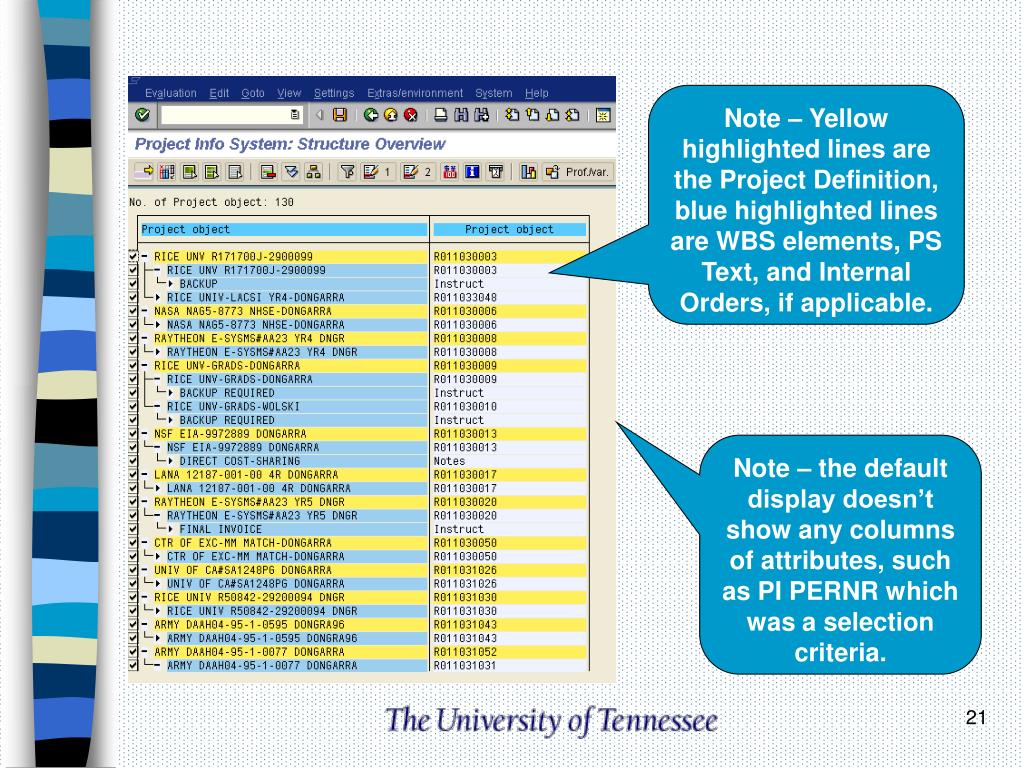Uncheck the RICE UNV-GRADS-WOLSKI row checkbox
The height and width of the screenshot is (768, 1024).
click(x=133, y=406)
